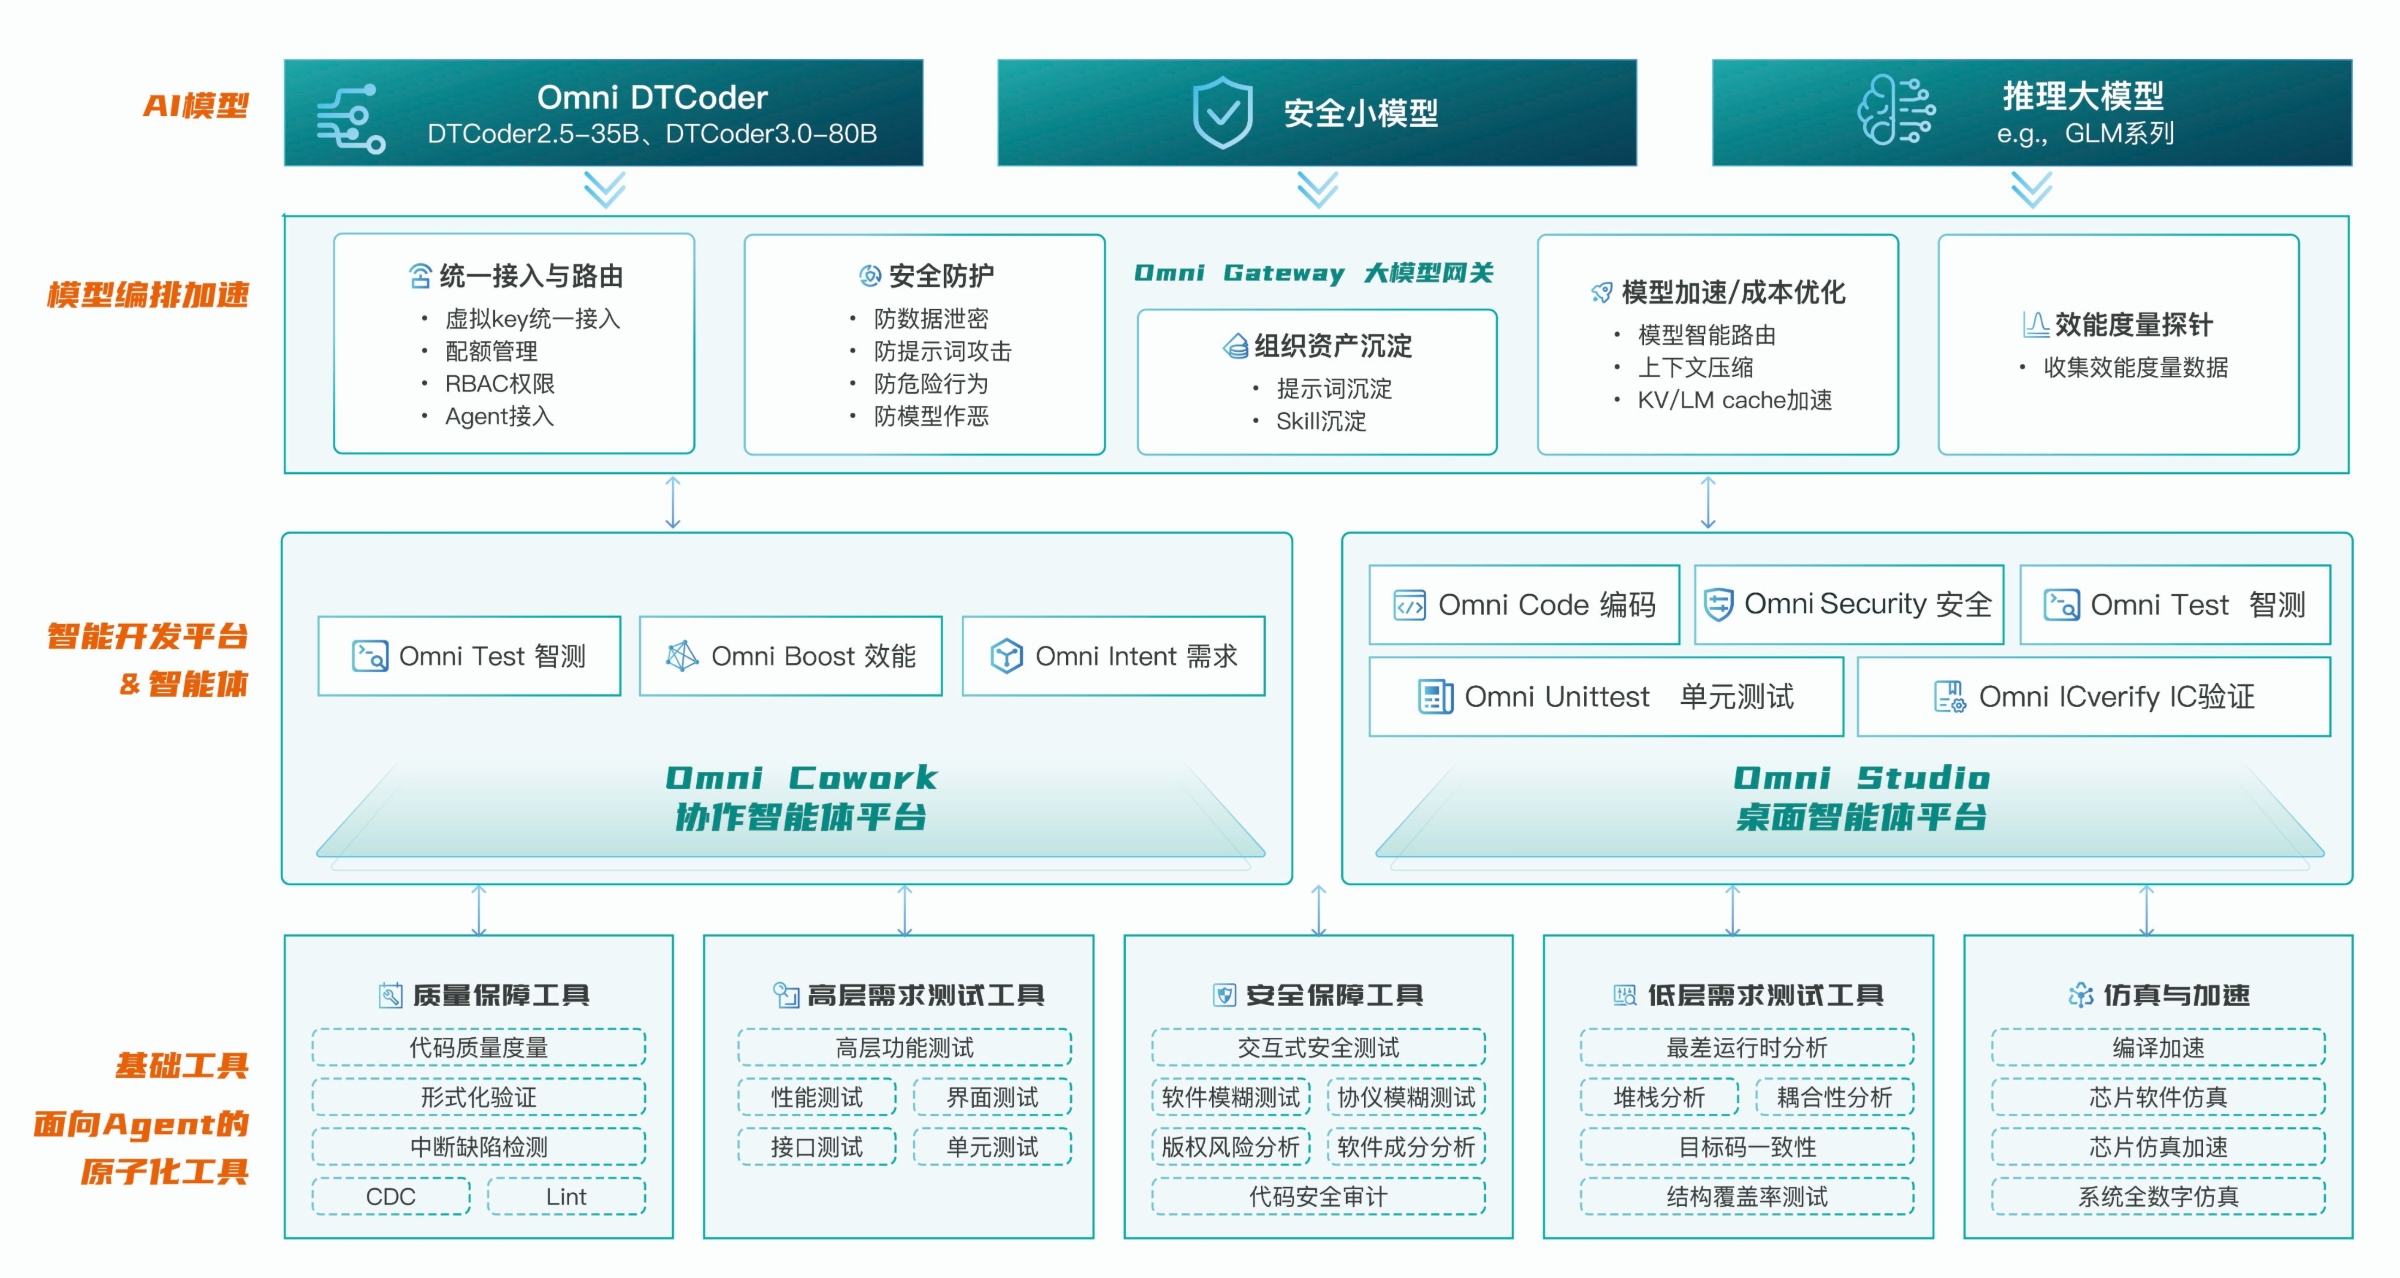The image size is (2400, 1278).
Task: Click the 界面测试 chip
Action: coord(993,1097)
